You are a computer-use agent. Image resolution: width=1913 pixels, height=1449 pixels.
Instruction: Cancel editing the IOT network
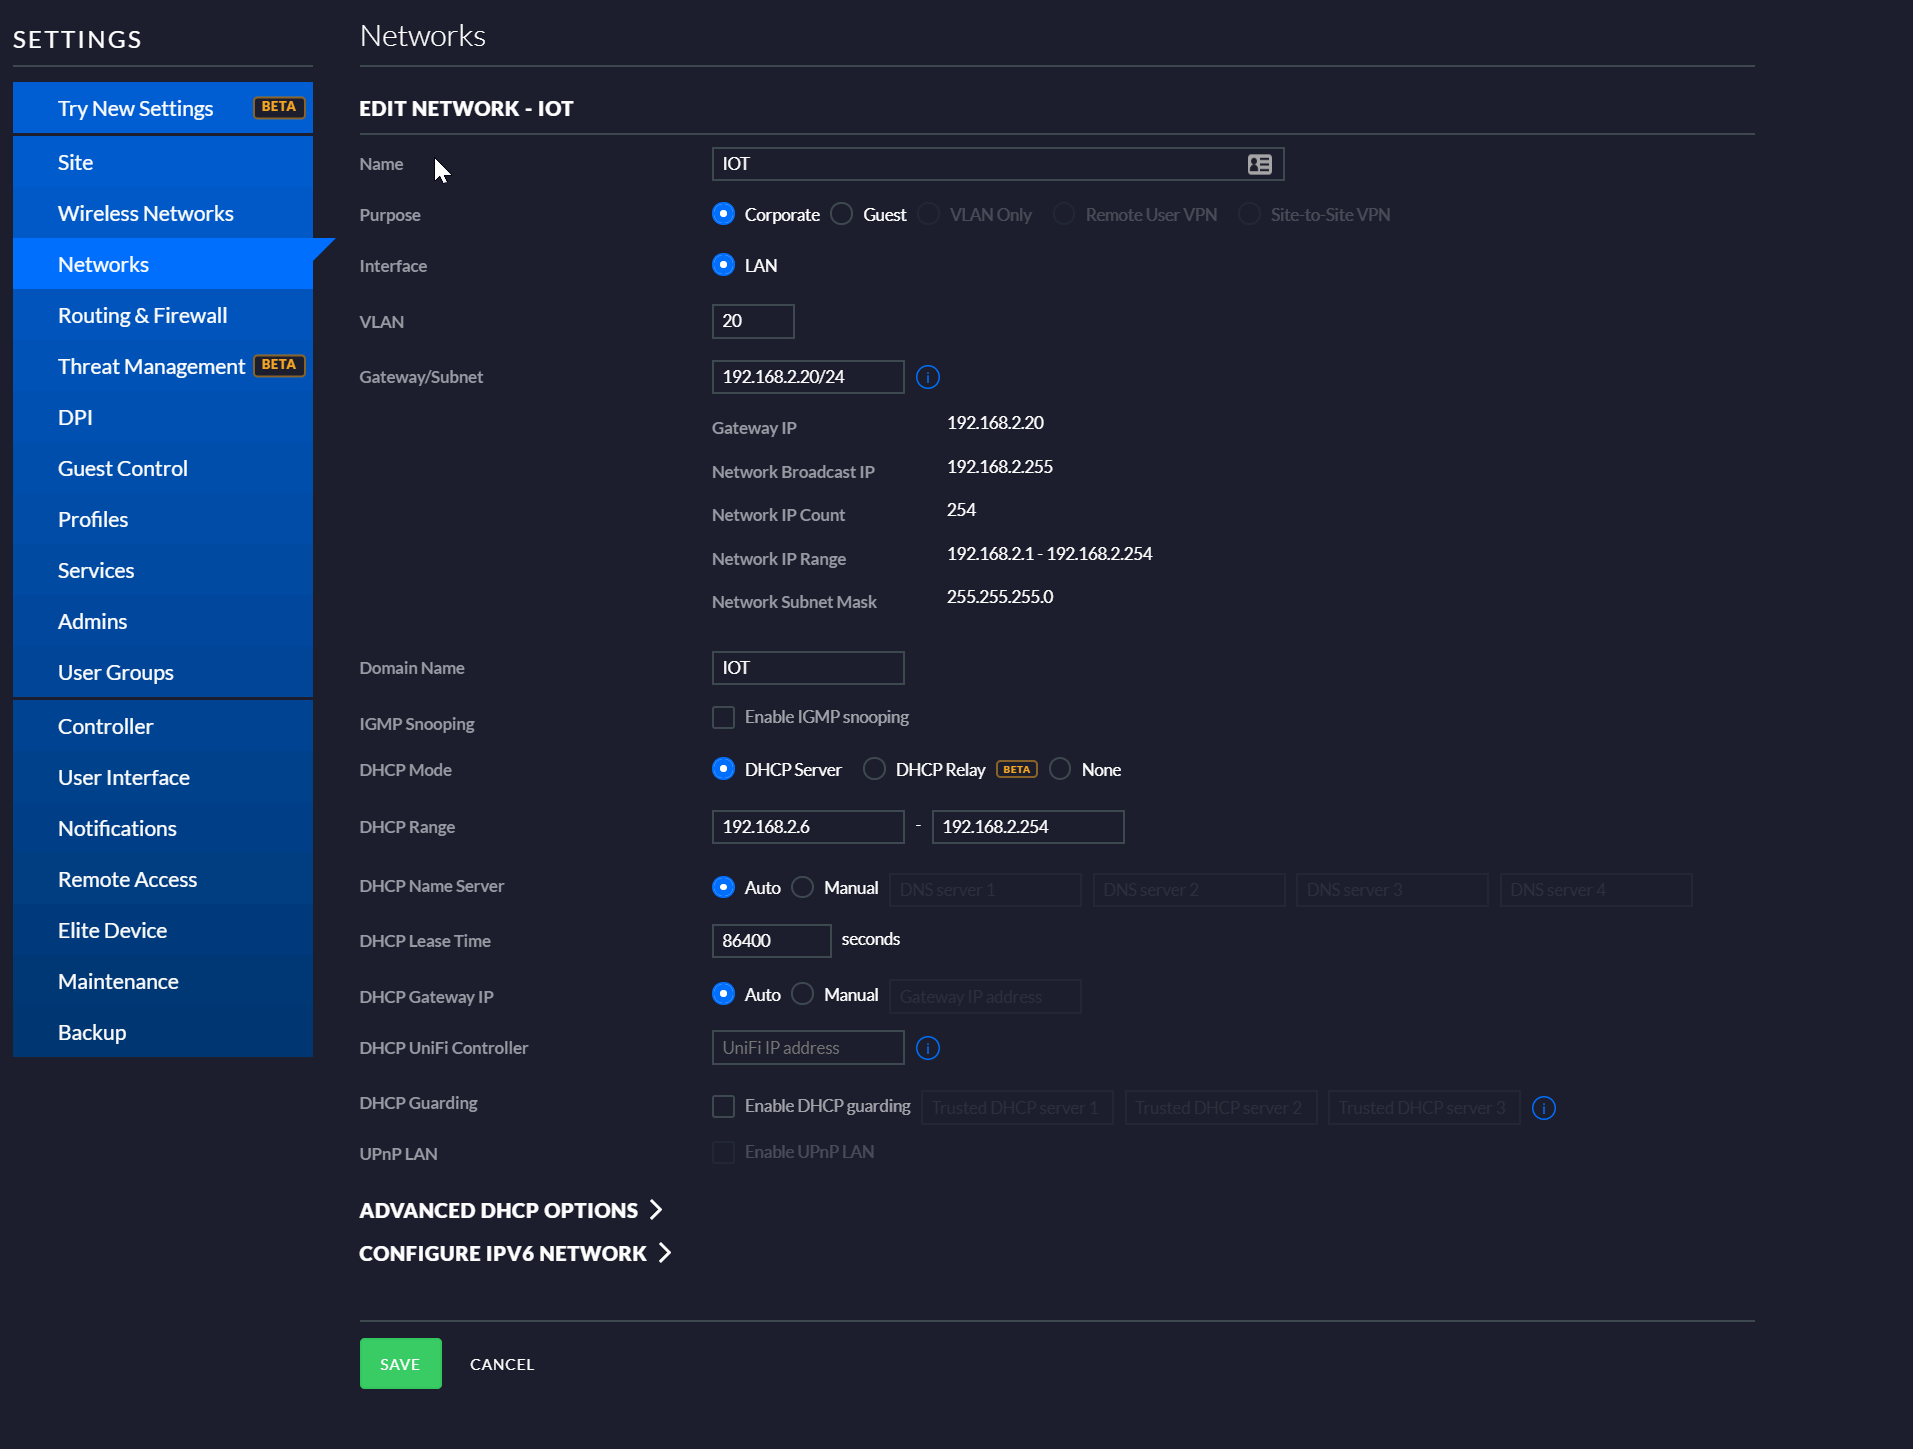[x=502, y=1364]
